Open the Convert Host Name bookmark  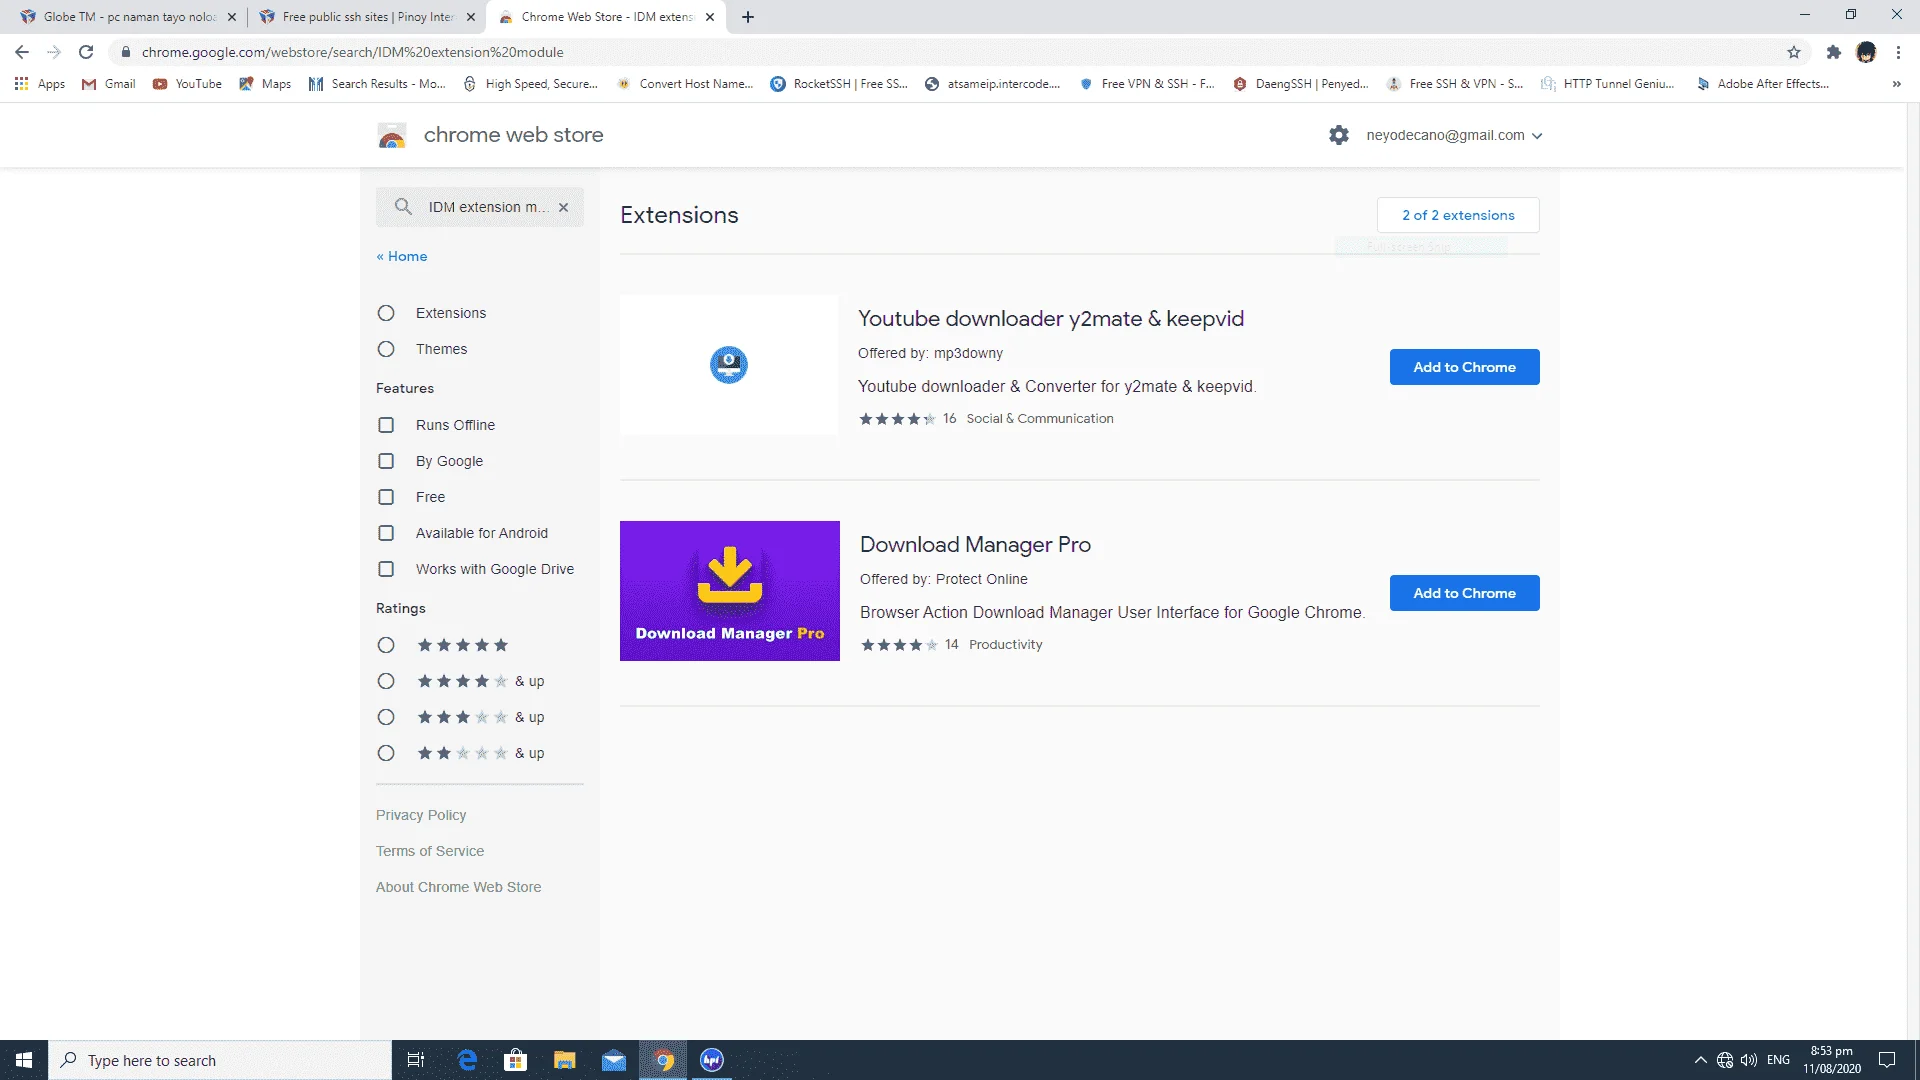coord(685,84)
